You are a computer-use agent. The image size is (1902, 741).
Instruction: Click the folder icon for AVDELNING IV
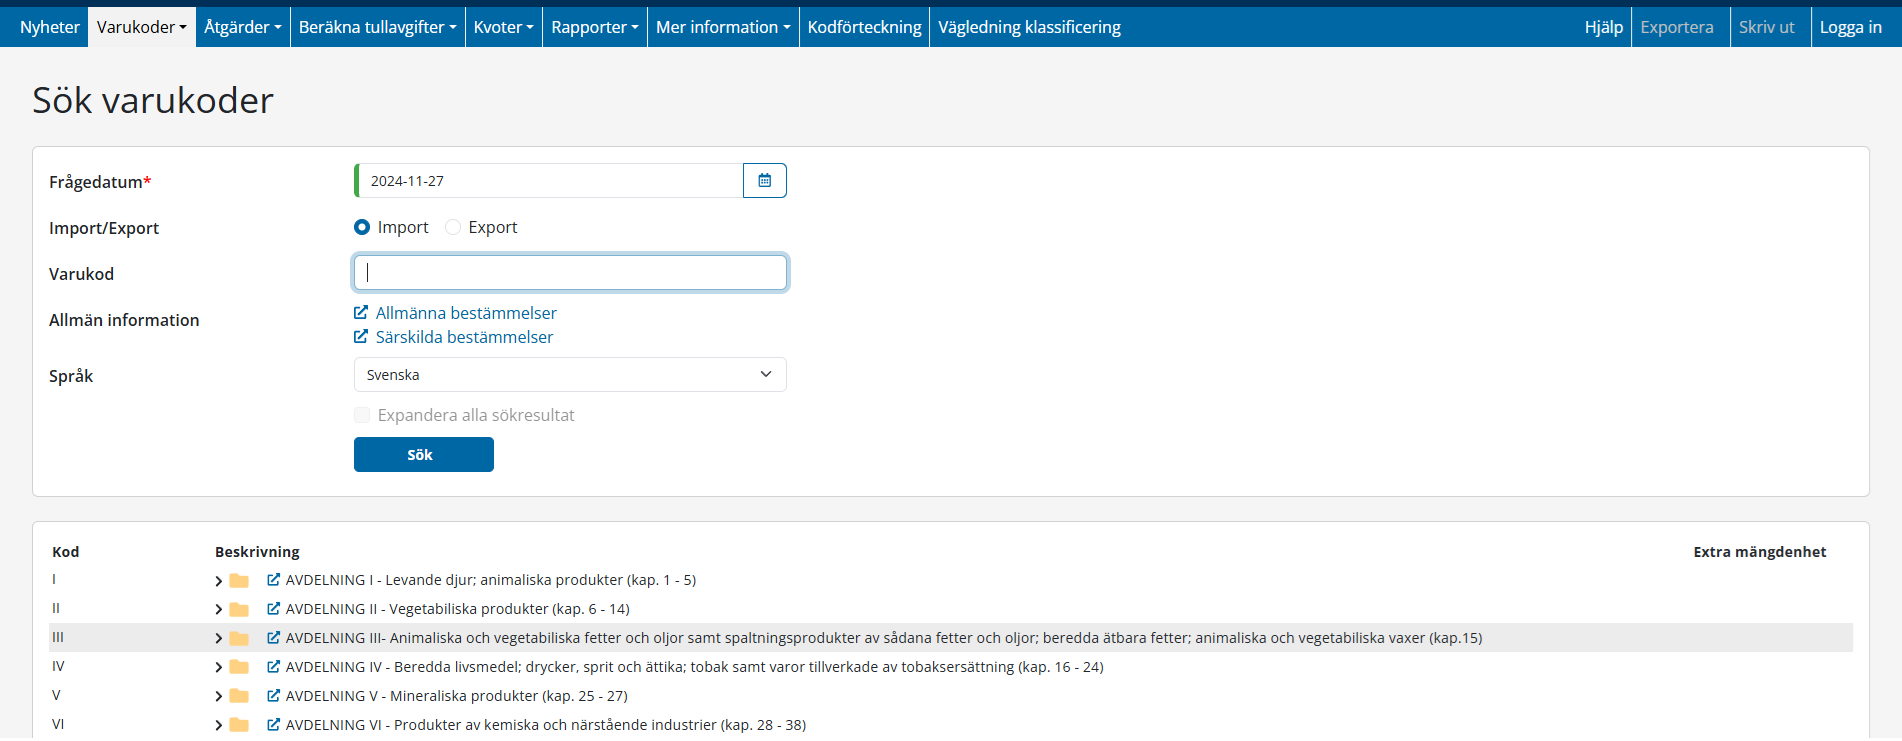239,667
